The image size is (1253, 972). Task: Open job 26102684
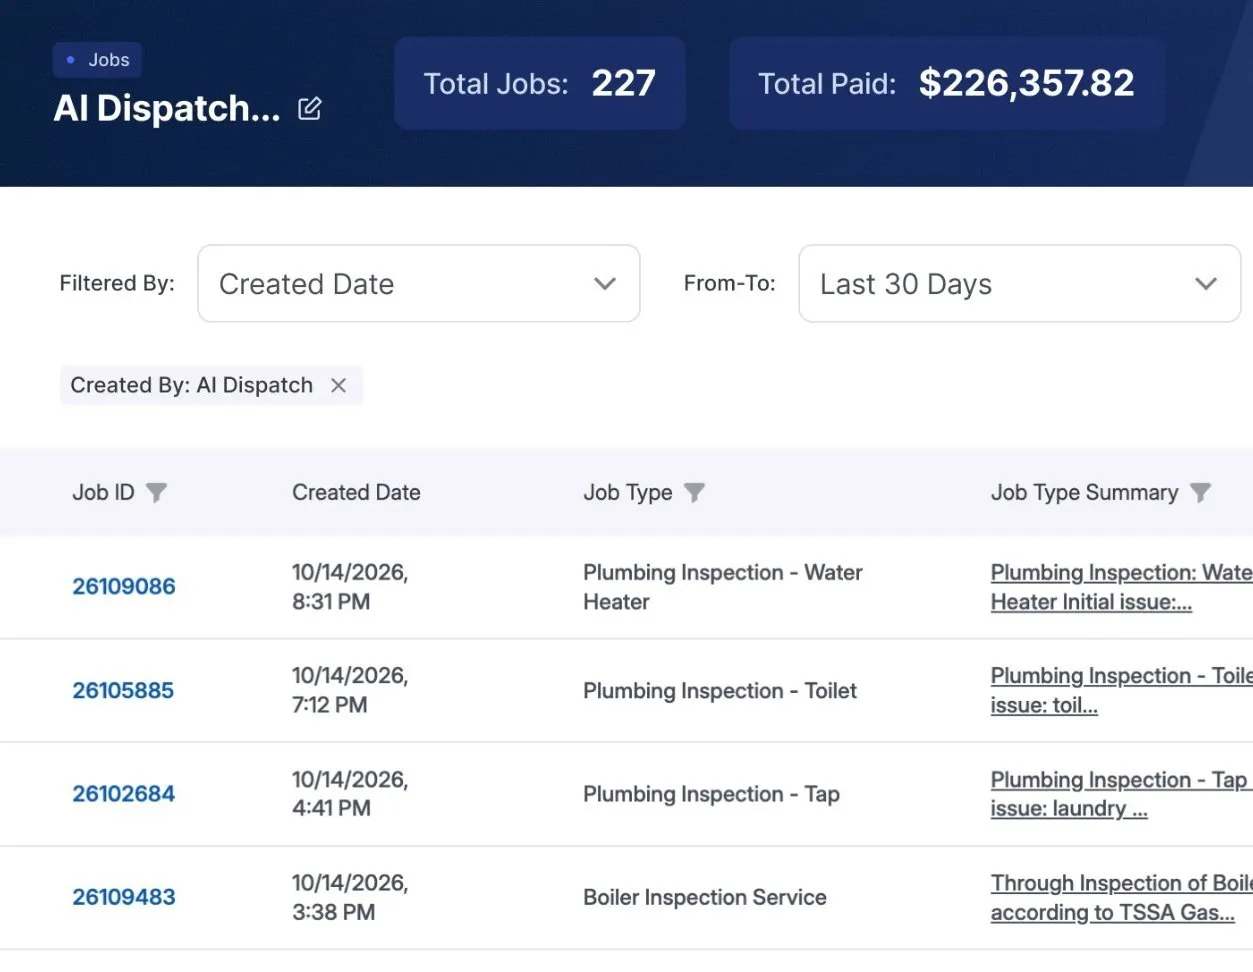[x=124, y=794]
